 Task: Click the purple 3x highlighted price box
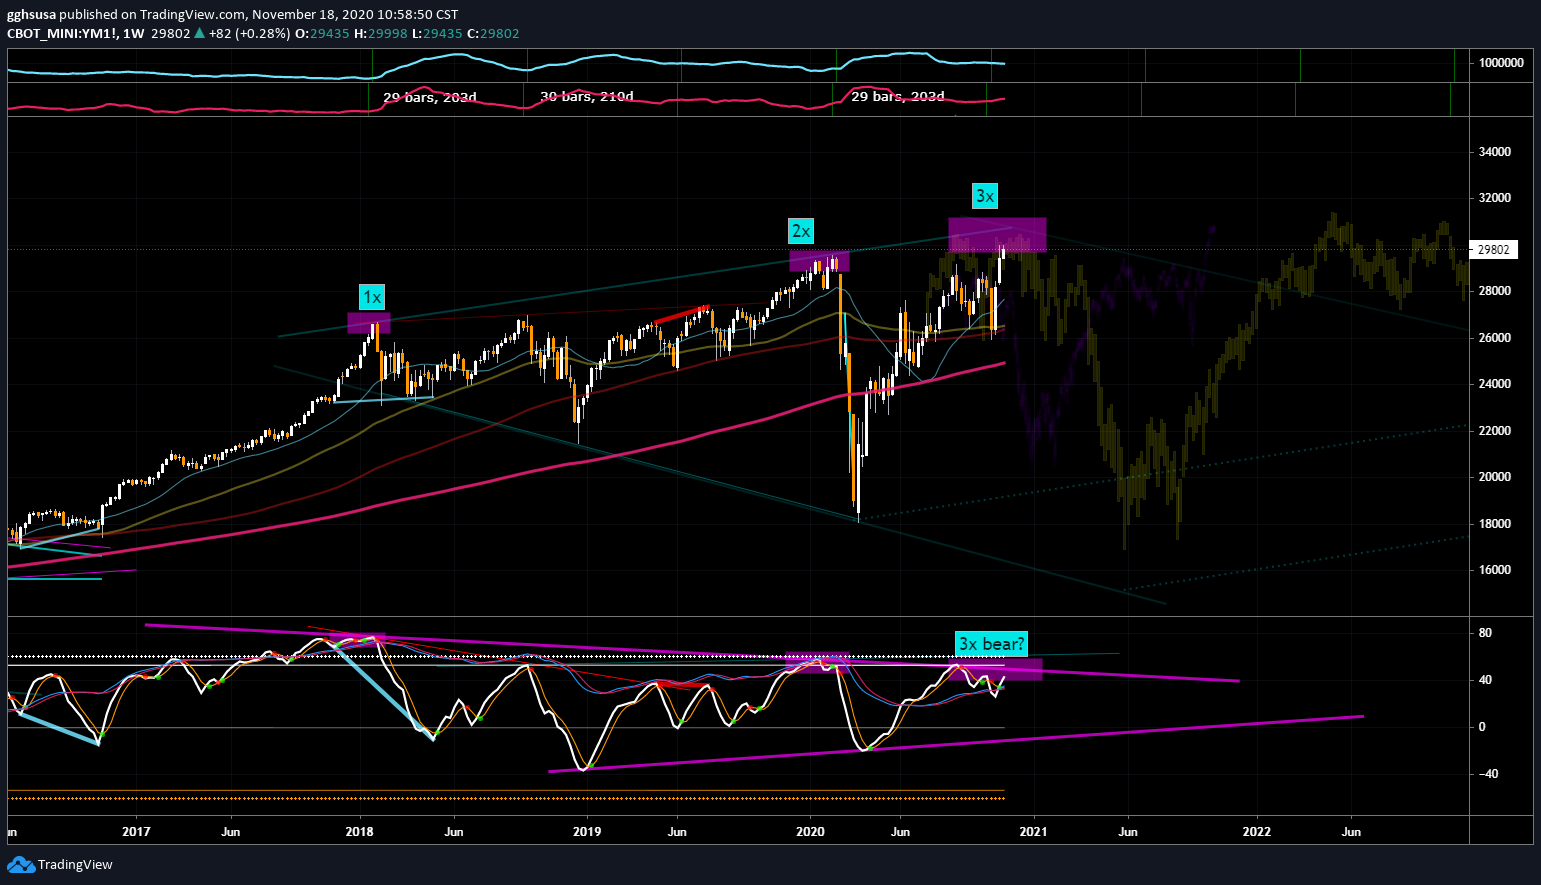(997, 235)
